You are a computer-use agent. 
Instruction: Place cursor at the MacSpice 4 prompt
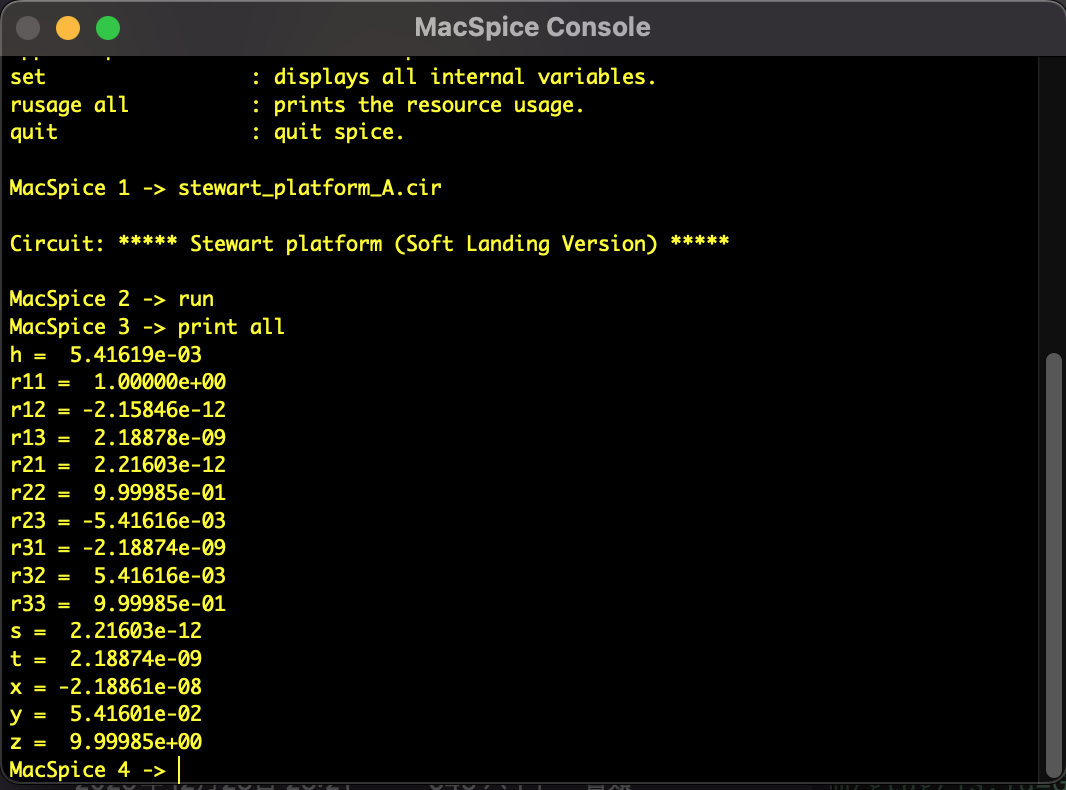[x=179, y=770]
